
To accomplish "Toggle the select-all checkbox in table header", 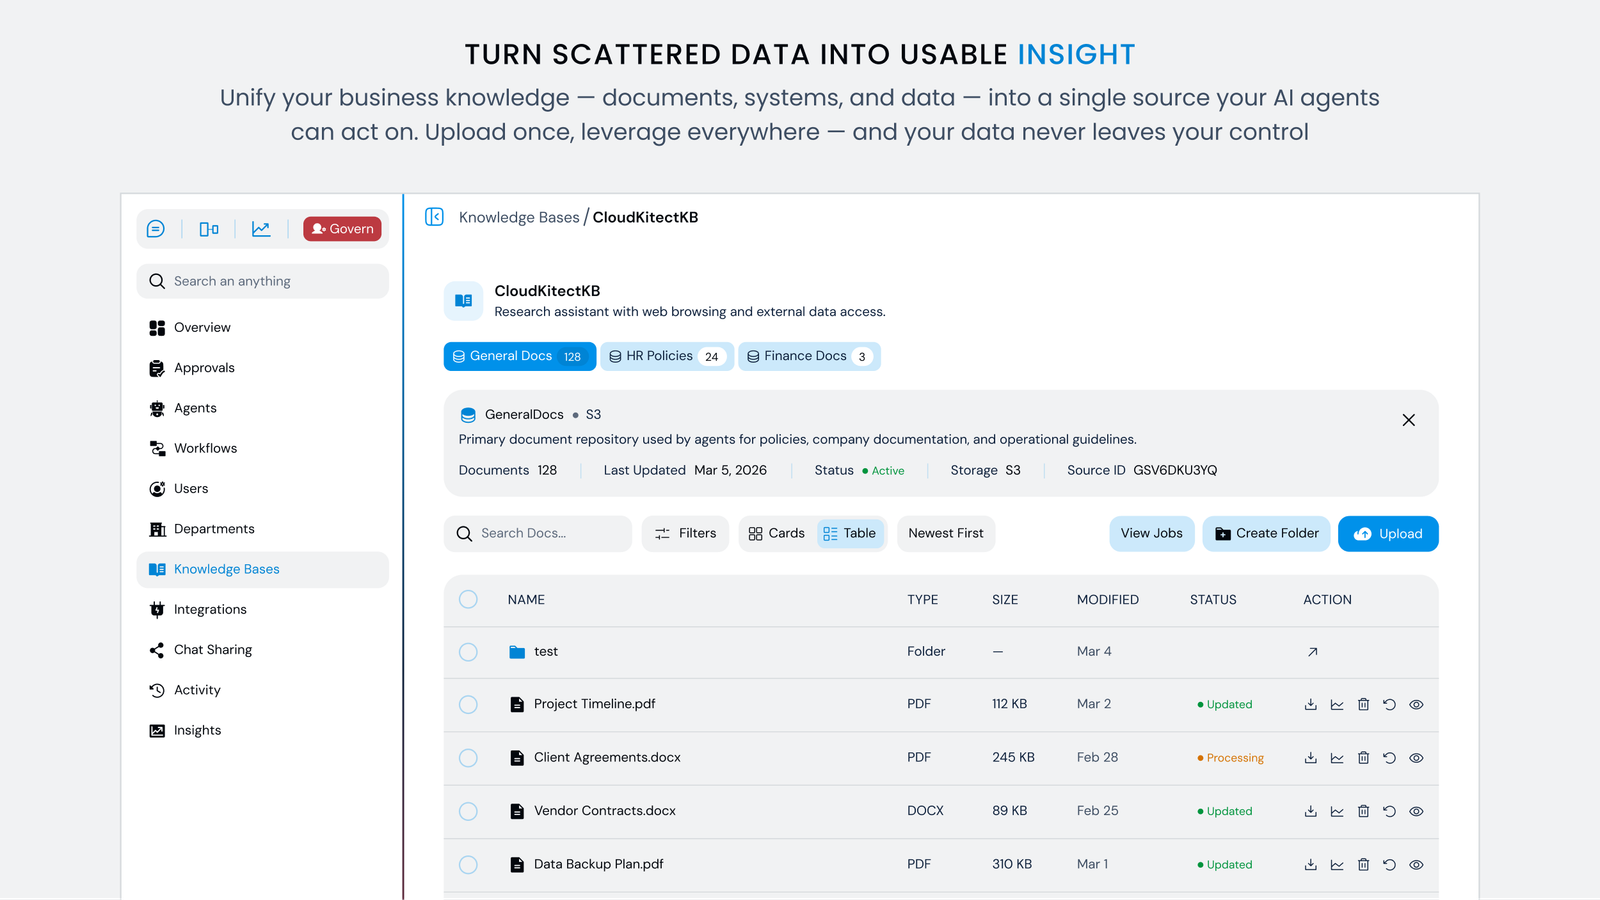I will point(468,600).
